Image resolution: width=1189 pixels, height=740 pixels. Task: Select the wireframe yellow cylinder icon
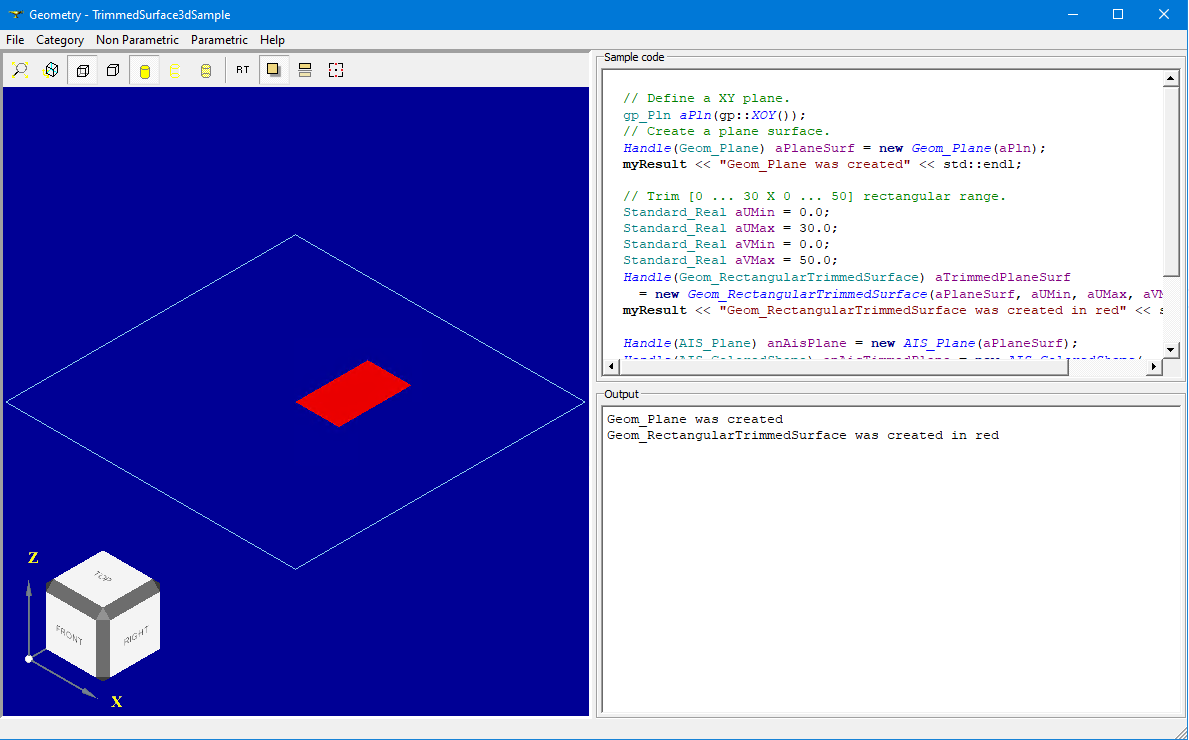coord(175,70)
